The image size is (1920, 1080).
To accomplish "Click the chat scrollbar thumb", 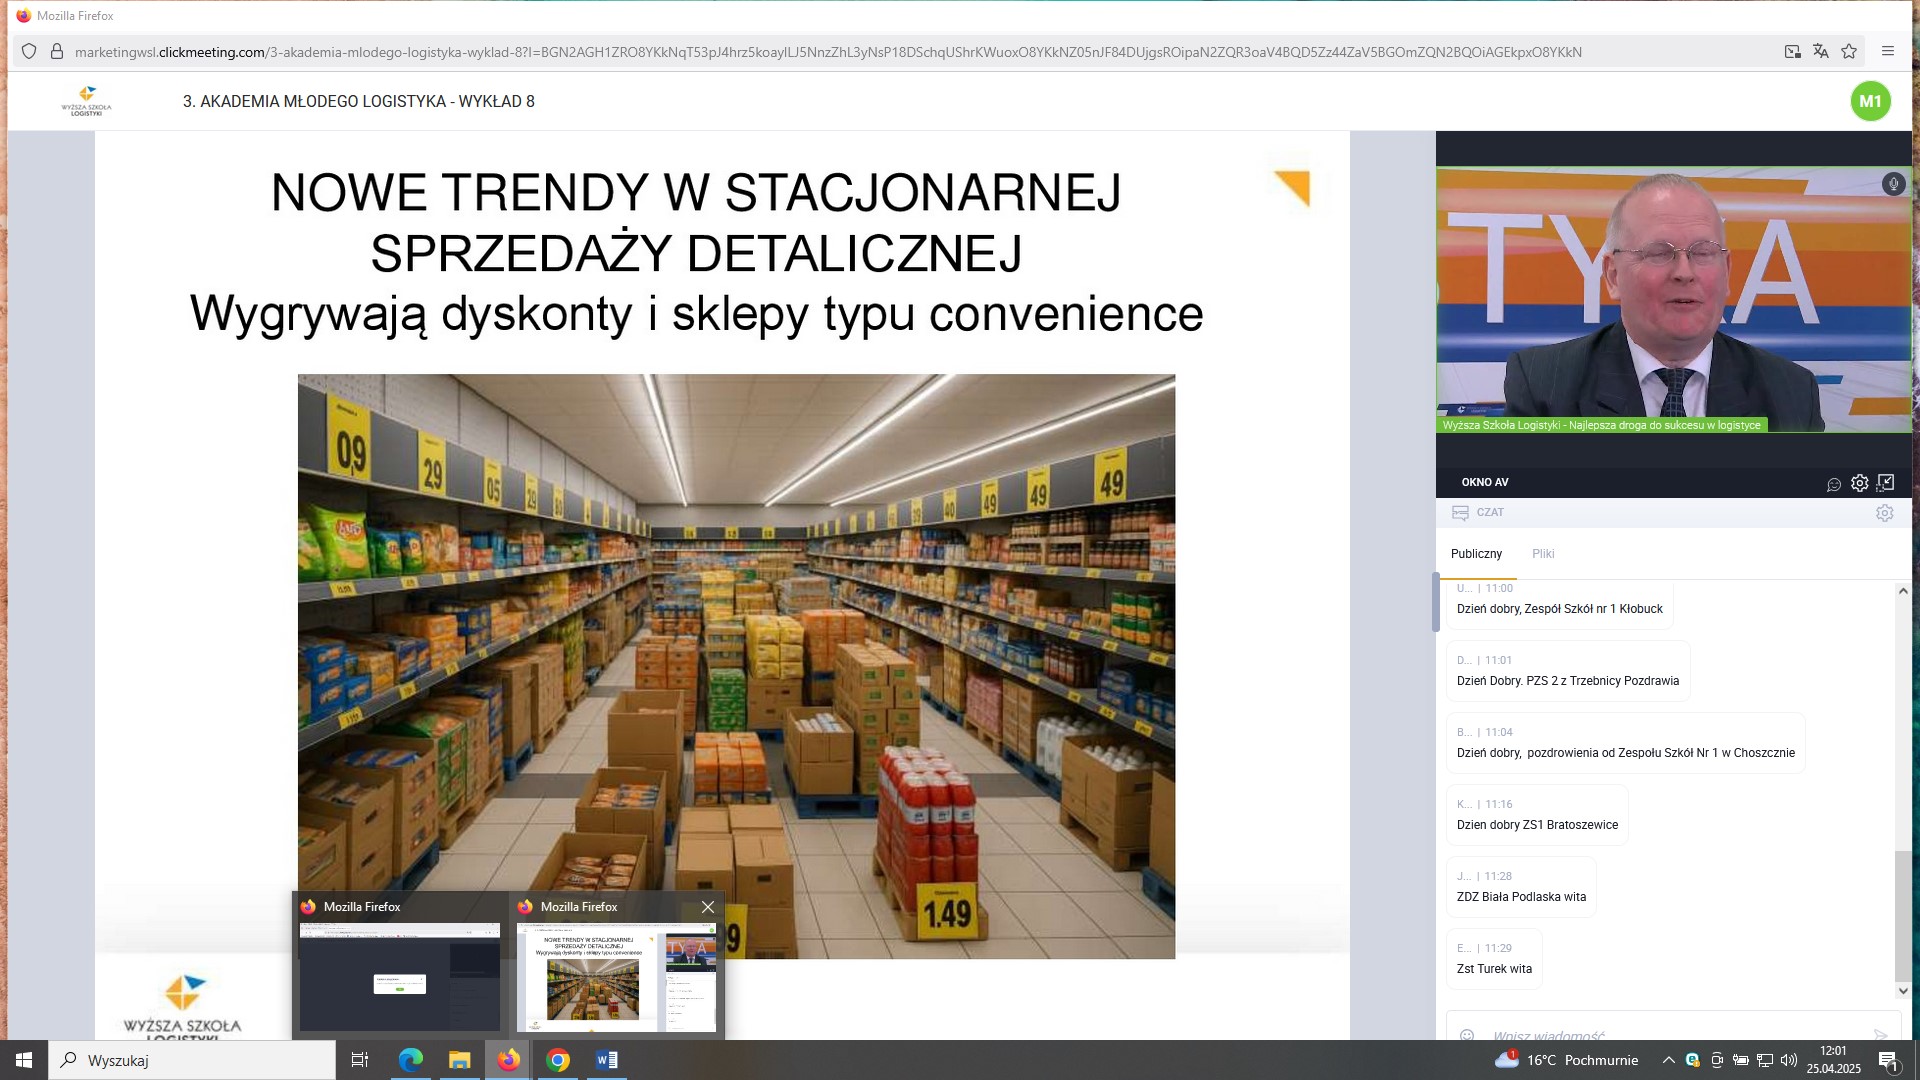I will click(1903, 915).
